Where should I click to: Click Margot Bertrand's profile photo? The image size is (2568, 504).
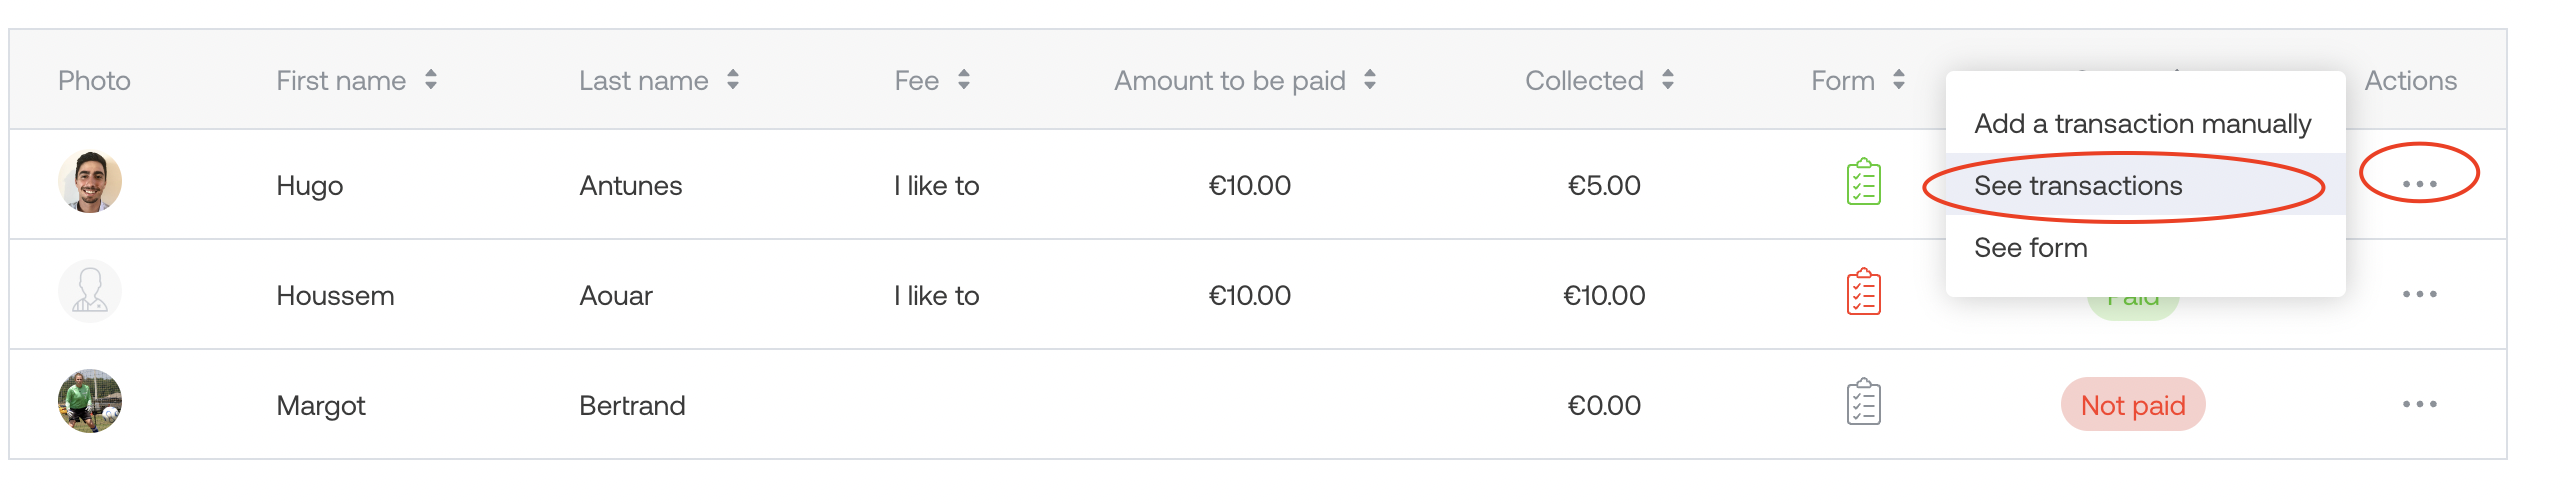click(90, 401)
